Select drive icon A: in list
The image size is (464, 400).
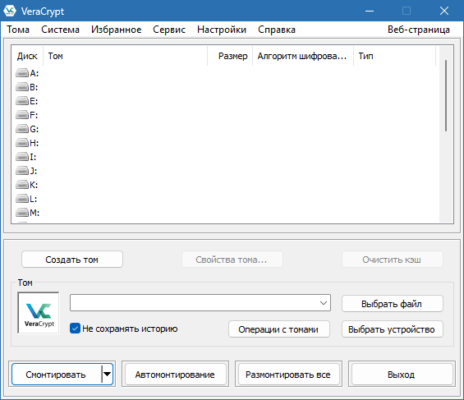(22, 73)
